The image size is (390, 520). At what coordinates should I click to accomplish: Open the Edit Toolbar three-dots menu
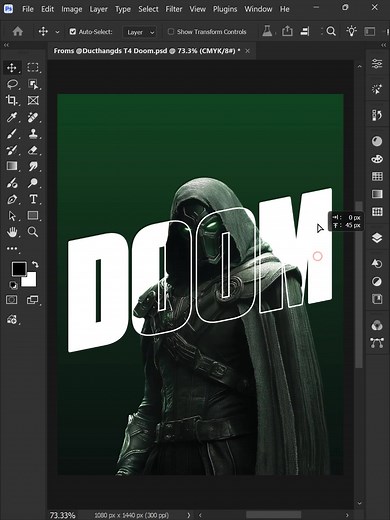(12, 248)
